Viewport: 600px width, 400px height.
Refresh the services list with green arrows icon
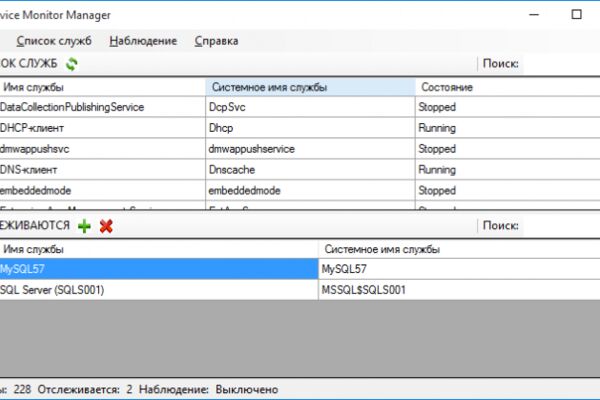[72, 64]
